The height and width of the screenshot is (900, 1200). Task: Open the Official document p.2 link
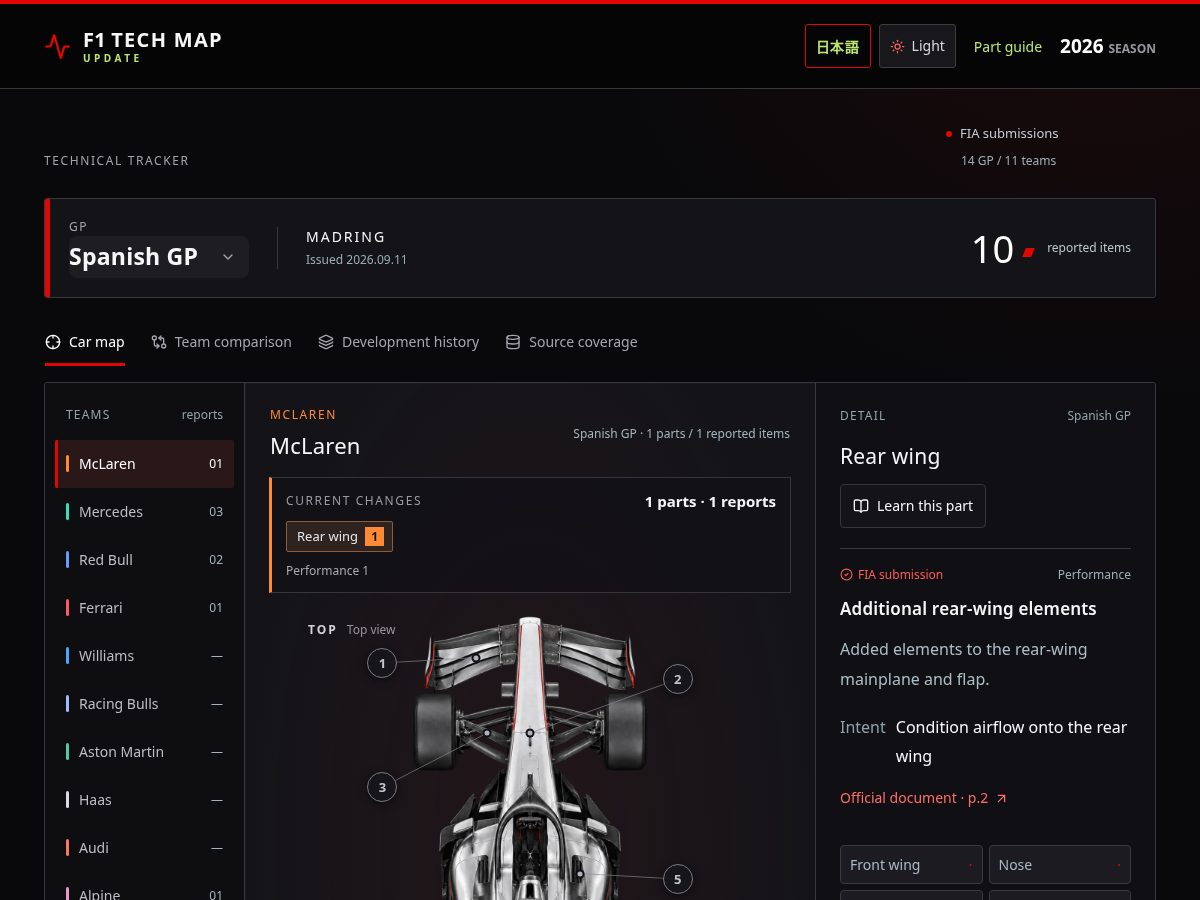click(x=923, y=798)
